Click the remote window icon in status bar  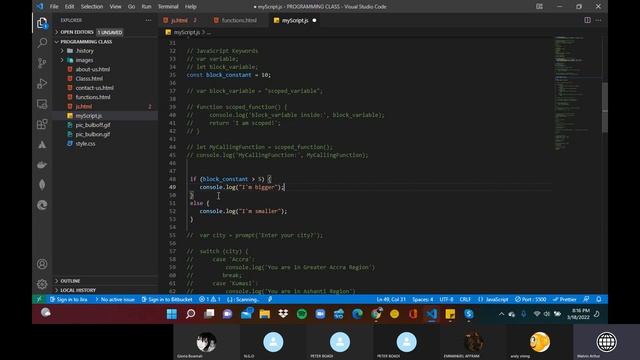(x=39, y=299)
